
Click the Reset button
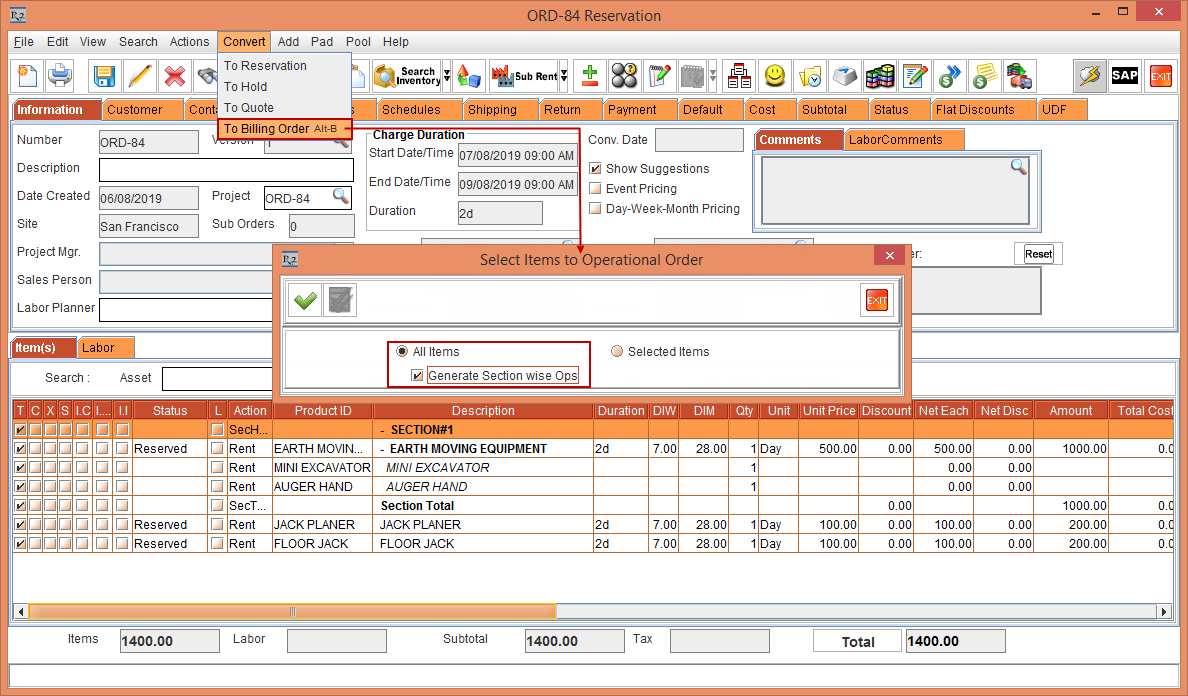[1038, 253]
